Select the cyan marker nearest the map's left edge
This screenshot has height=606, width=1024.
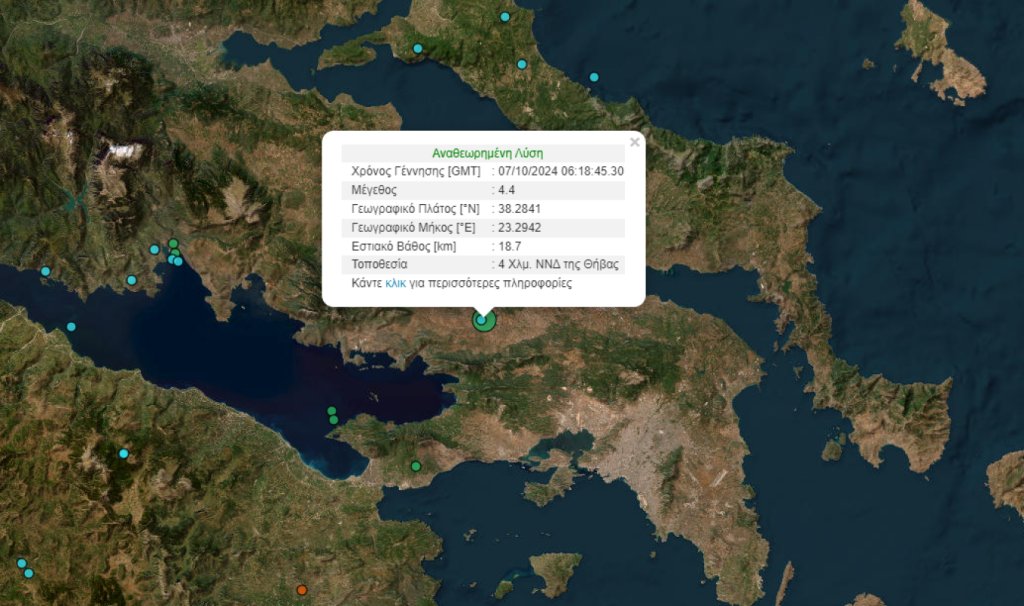45,271
